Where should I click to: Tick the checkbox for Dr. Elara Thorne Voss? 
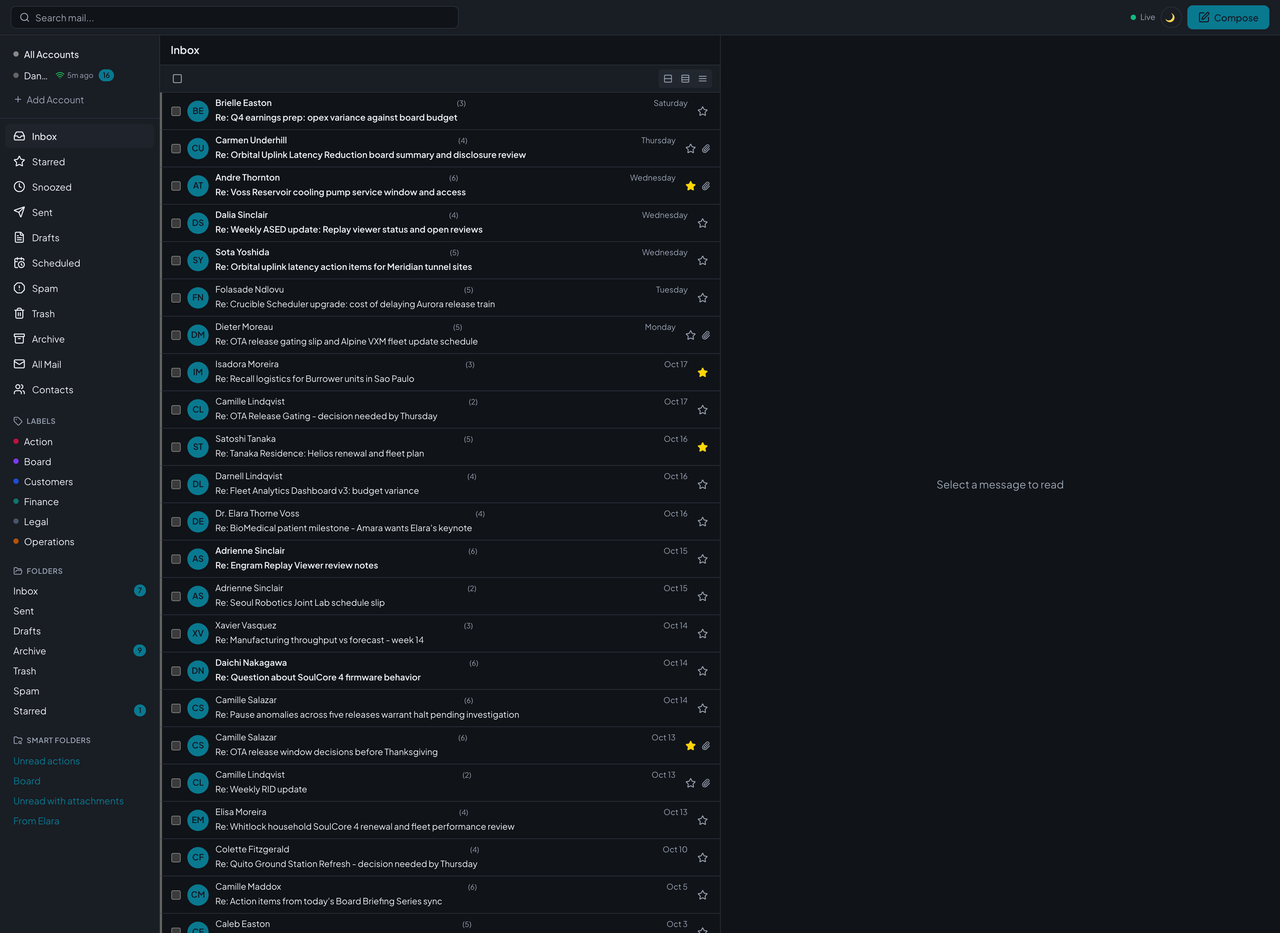176,522
